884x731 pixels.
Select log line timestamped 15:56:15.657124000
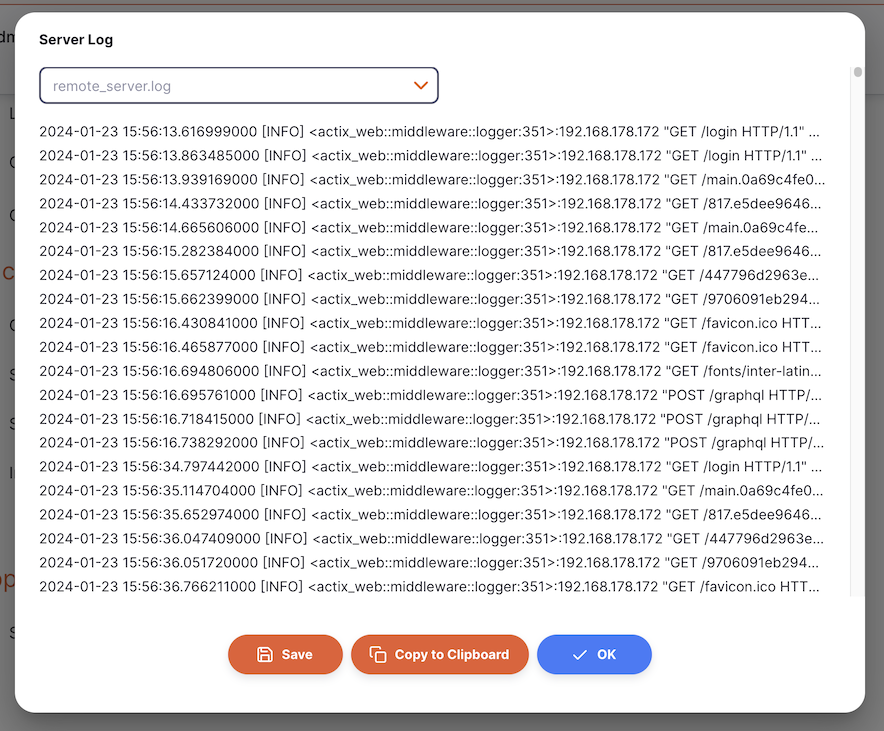tap(429, 275)
